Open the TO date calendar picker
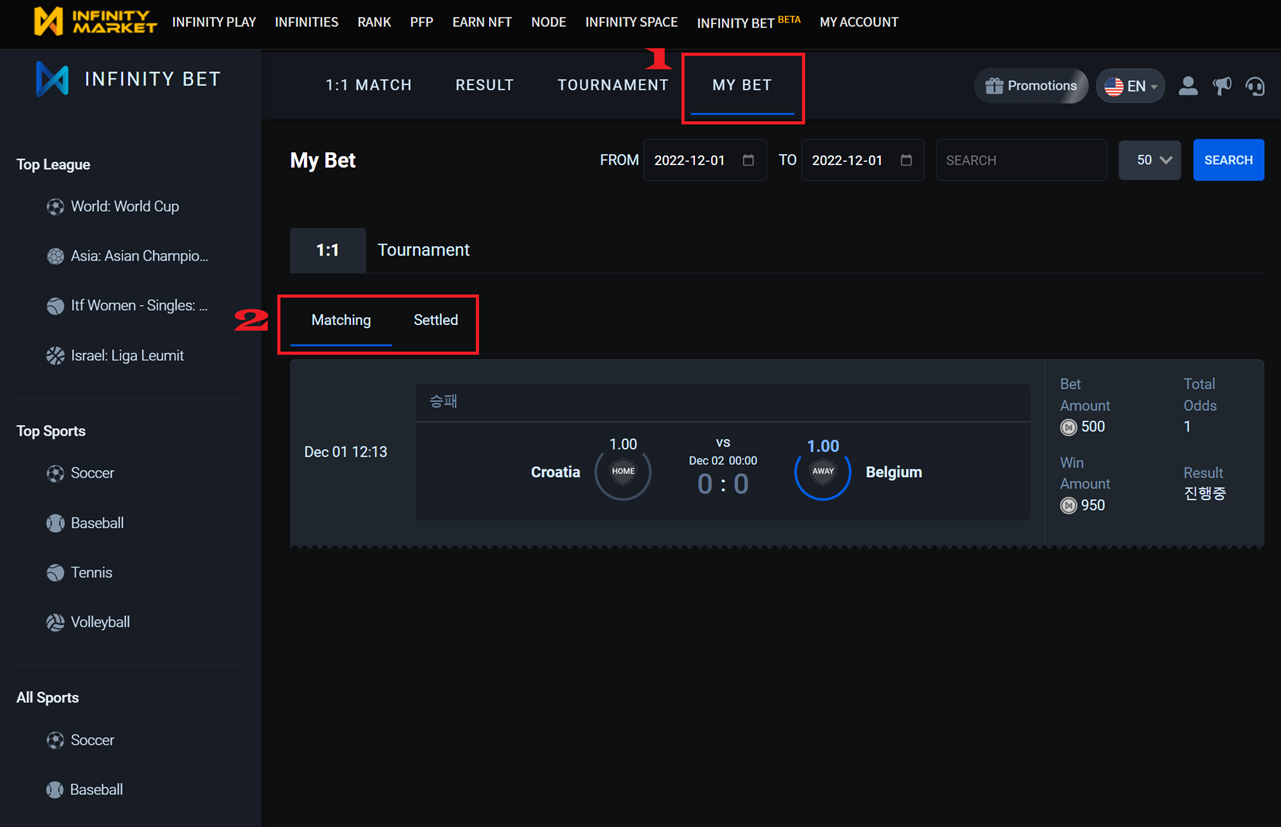This screenshot has width=1281, height=827. [906, 160]
